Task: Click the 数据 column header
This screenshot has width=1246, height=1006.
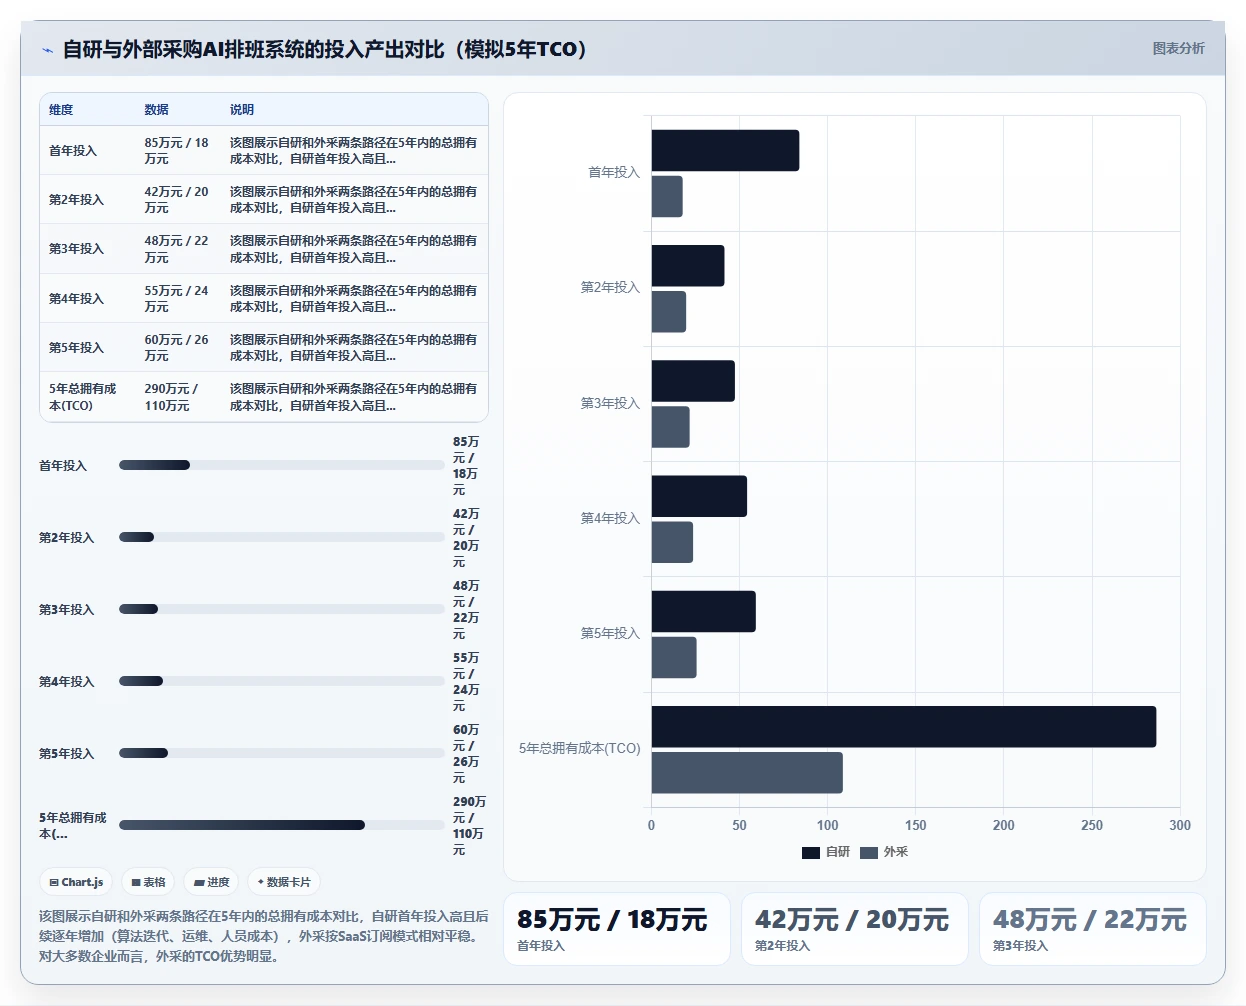Action: click(x=156, y=110)
